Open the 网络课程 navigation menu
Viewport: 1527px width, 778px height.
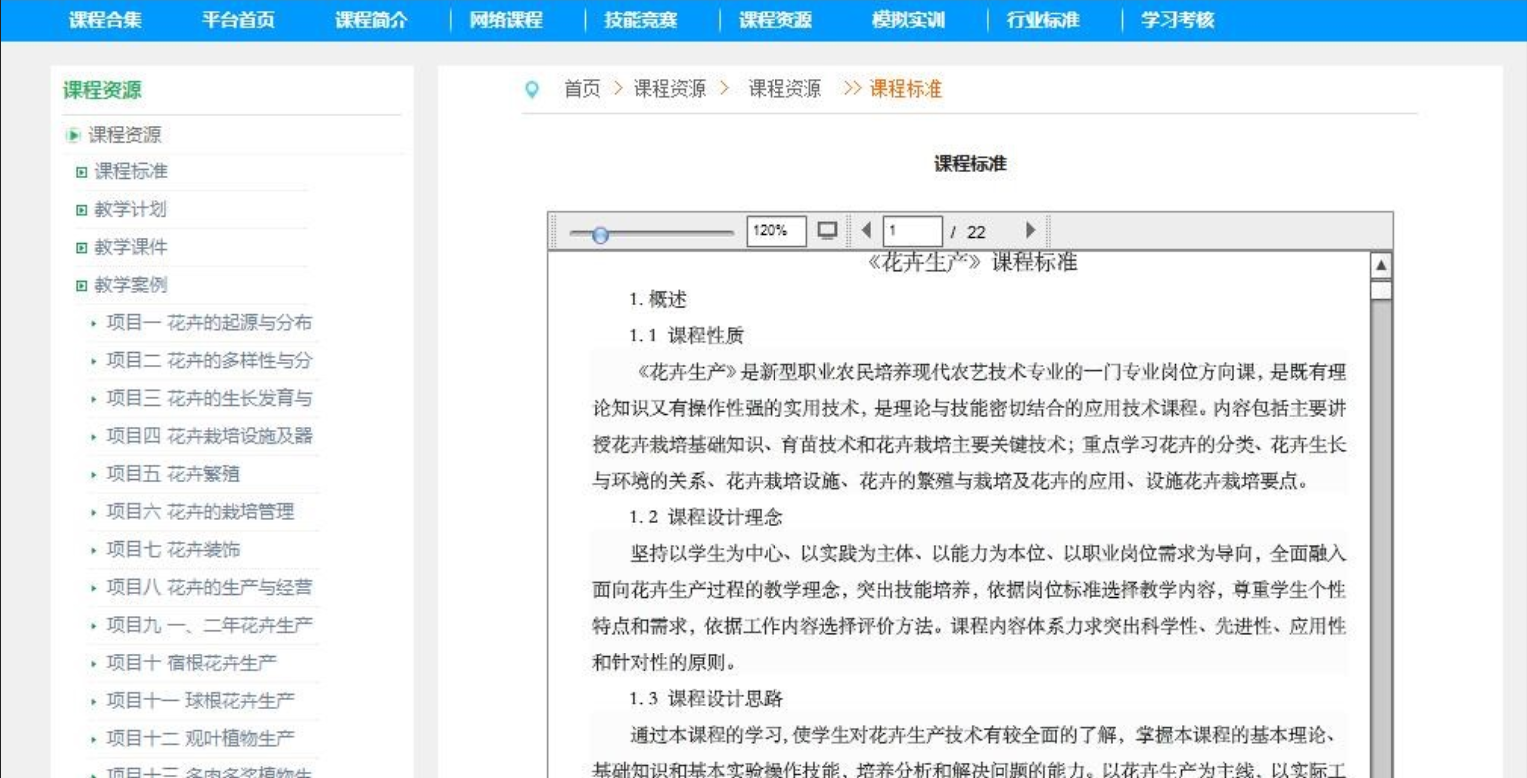(x=506, y=20)
